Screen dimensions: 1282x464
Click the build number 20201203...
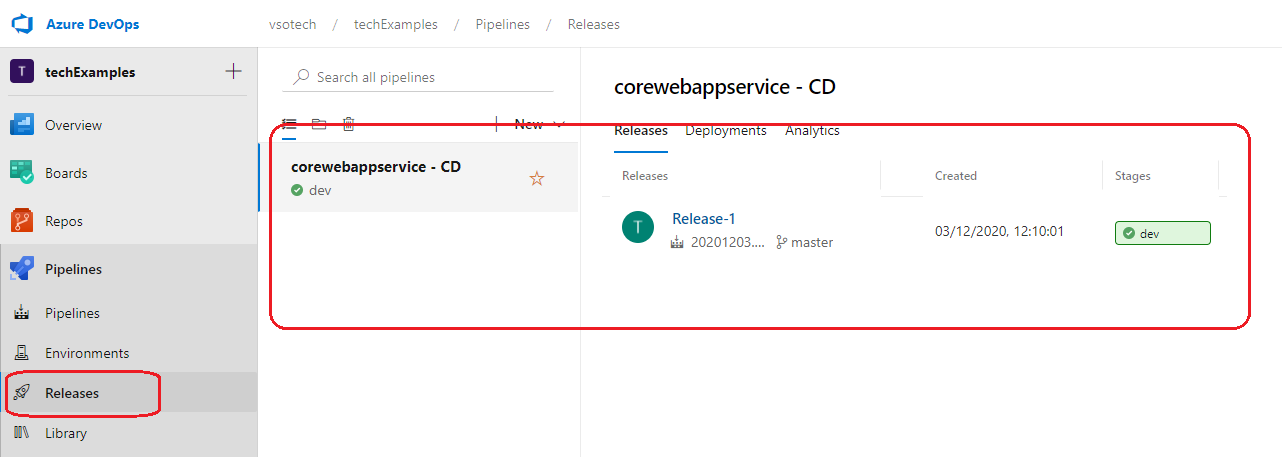tap(729, 242)
